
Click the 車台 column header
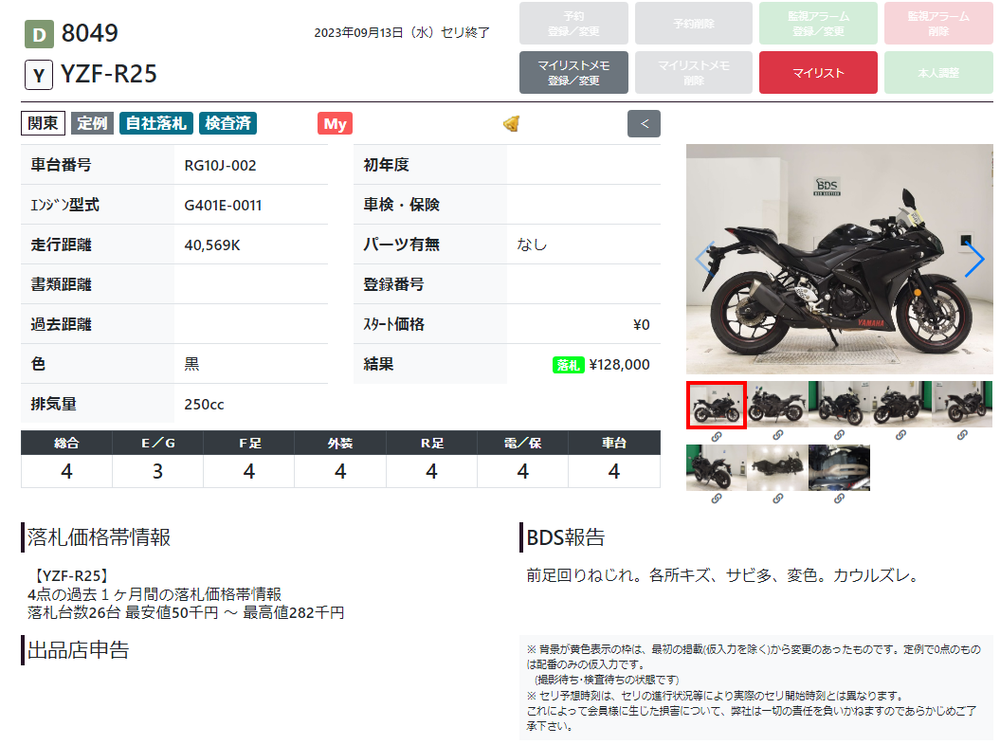click(614, 442)
